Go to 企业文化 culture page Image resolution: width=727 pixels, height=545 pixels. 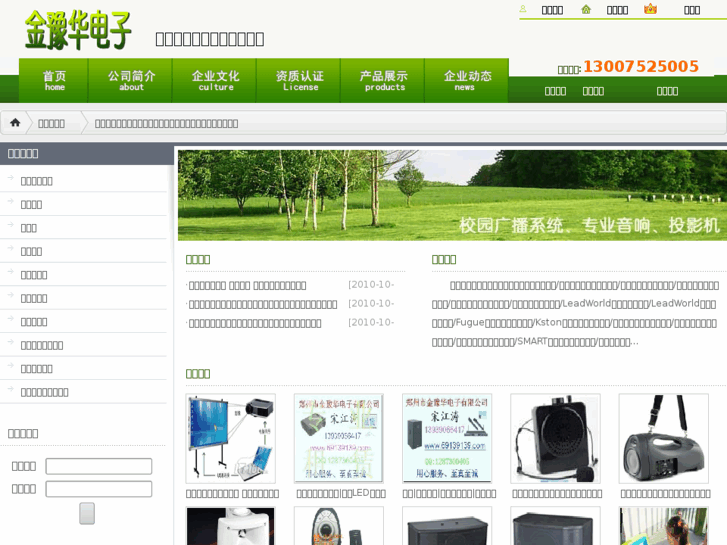(x=216, y=80)
